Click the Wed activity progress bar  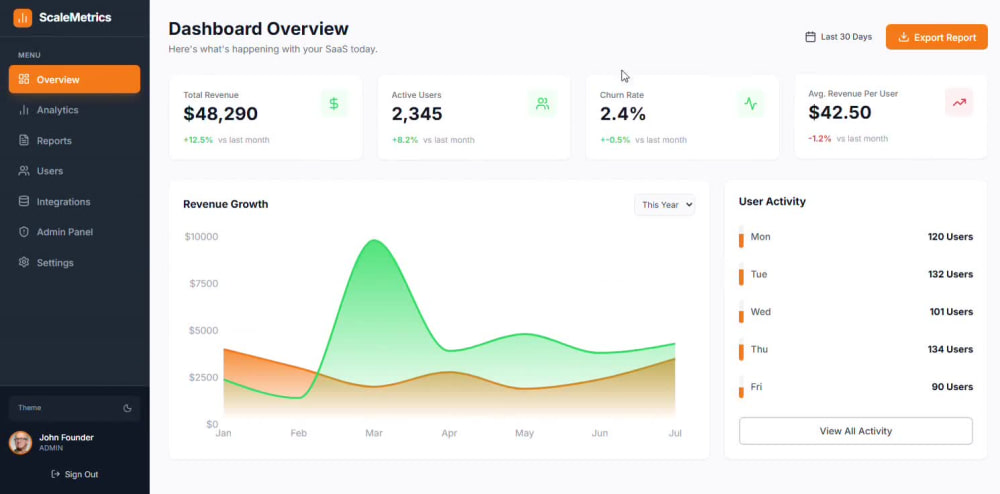(x=741, y=312)
